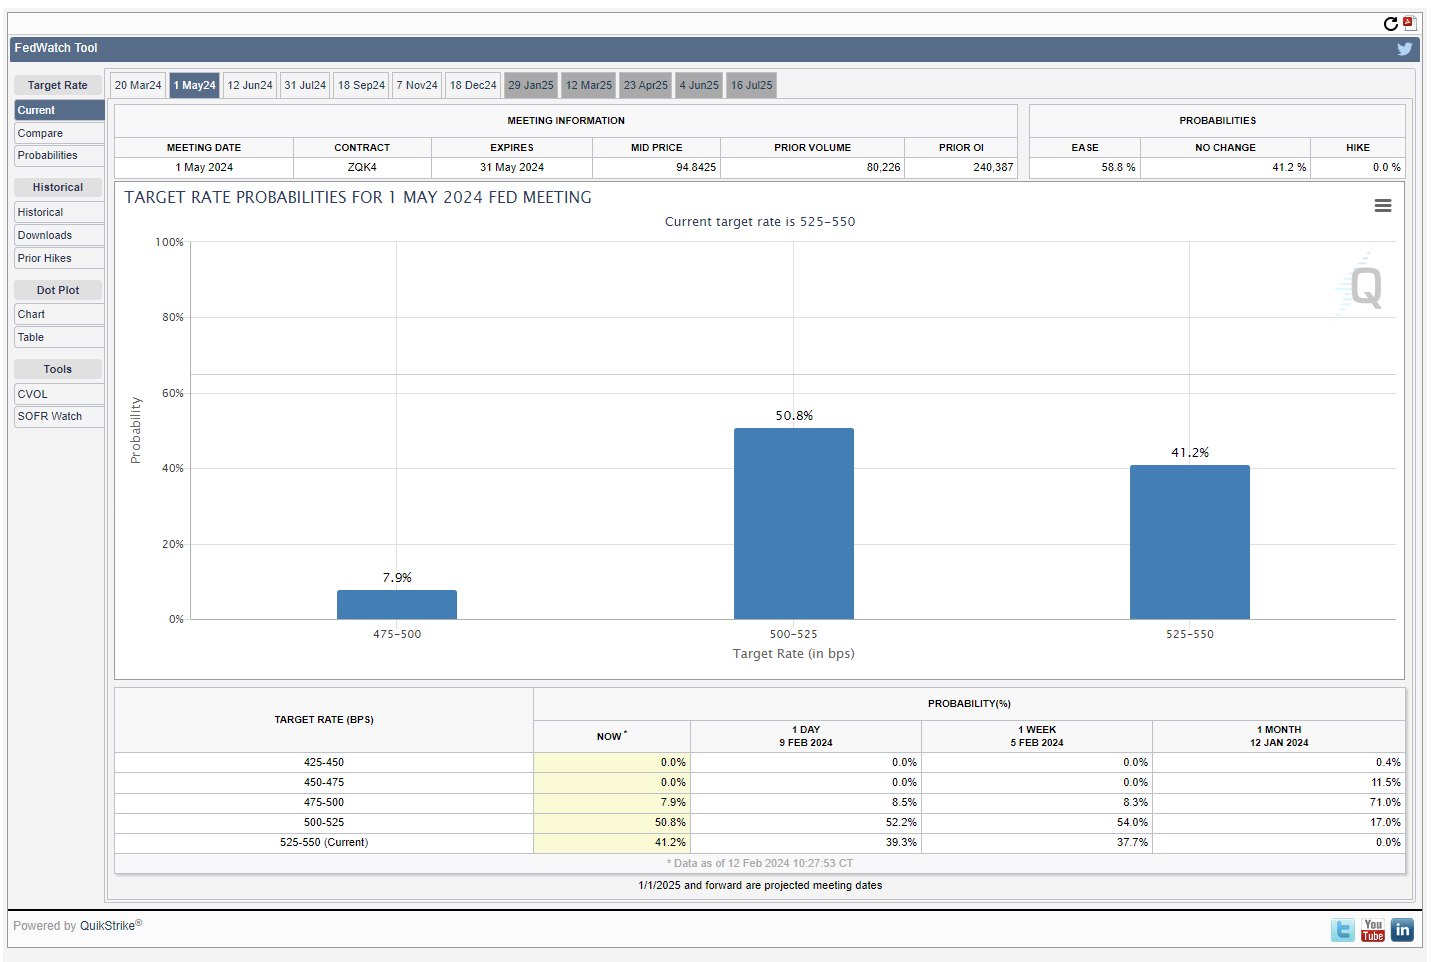The height and width of the screenshot is (962, 1438).
Task: Click the refresh icon at top right
Action: click(x=1390, y=24)
